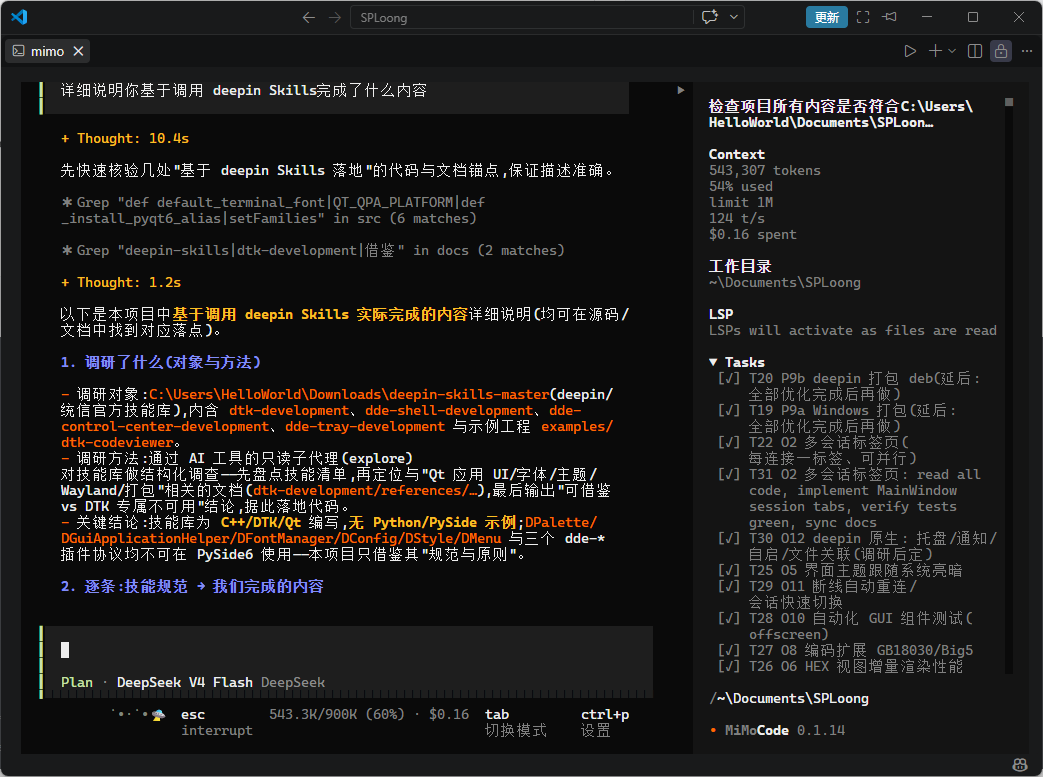Open the chat/copilot icon in title bar
Screen dimensions: 1043x777
tap(710, 17)
